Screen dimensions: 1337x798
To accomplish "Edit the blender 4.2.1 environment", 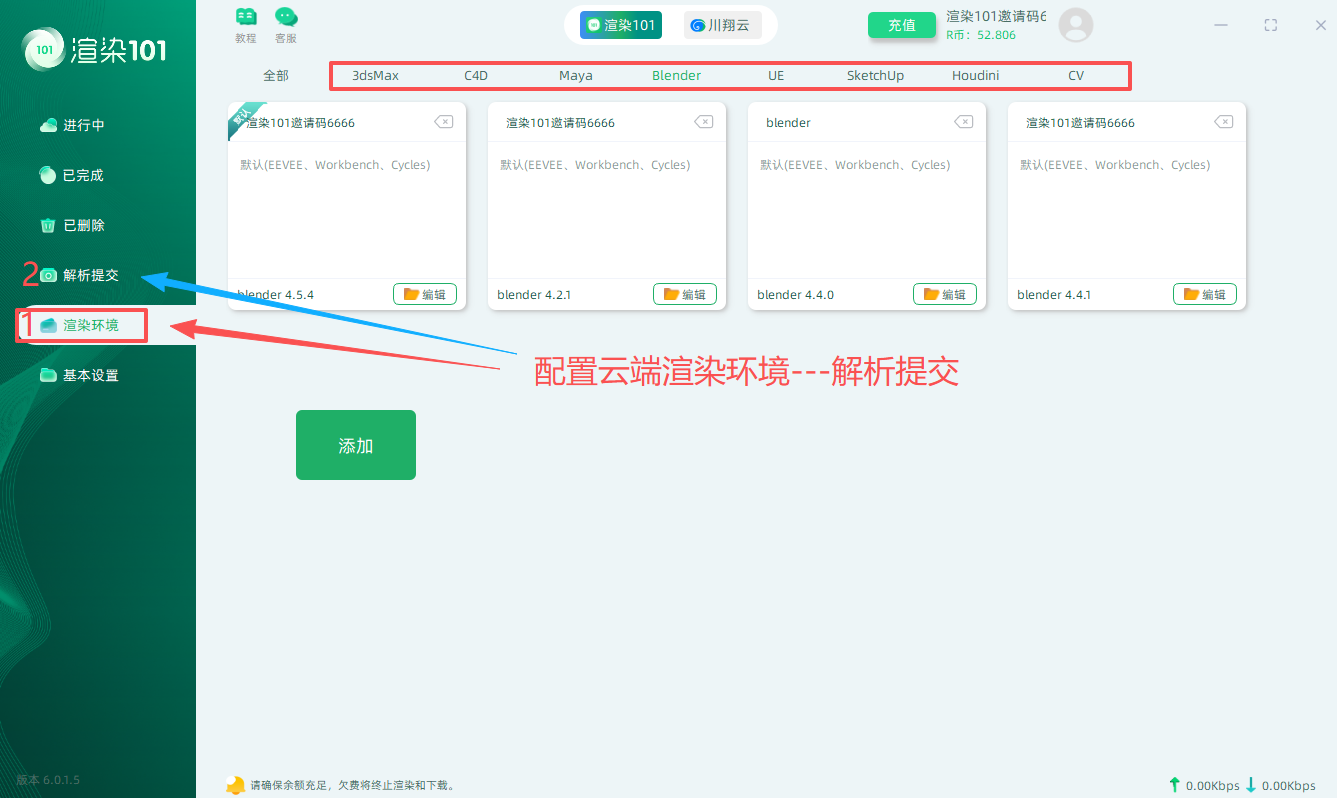I will click(x=685, y=294).
